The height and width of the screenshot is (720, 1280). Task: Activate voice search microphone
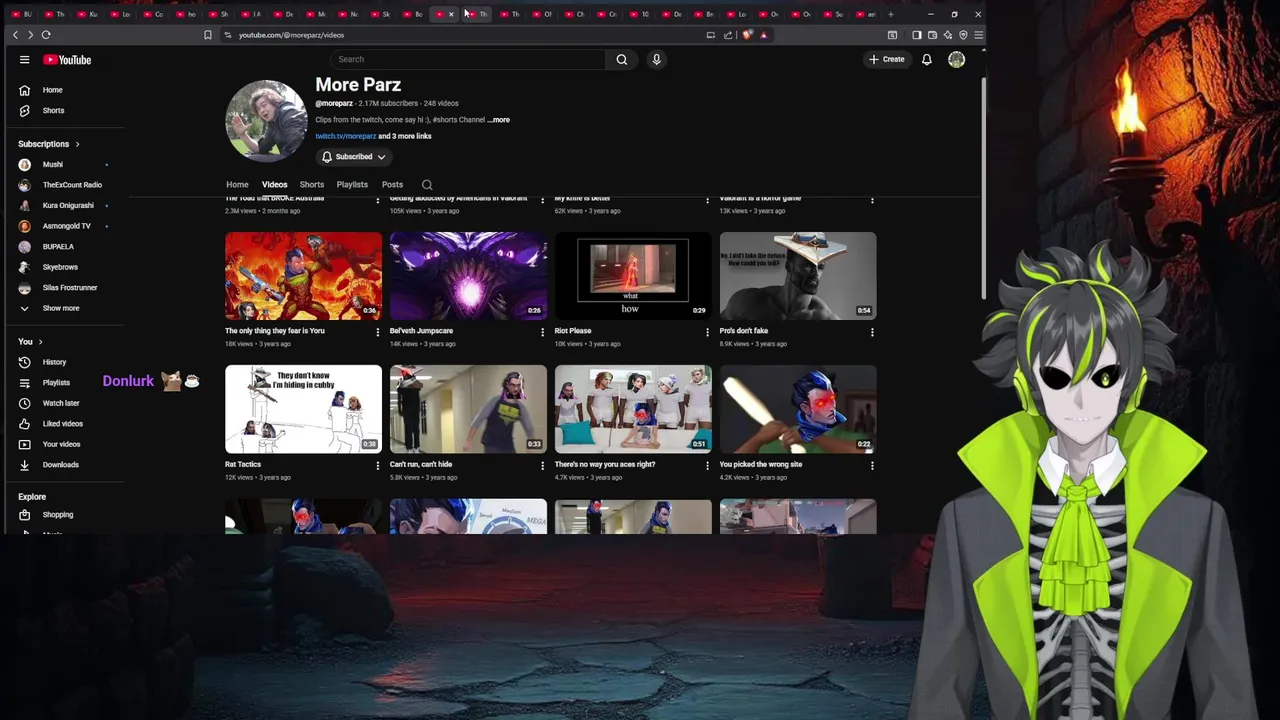(x=656, y=59)
